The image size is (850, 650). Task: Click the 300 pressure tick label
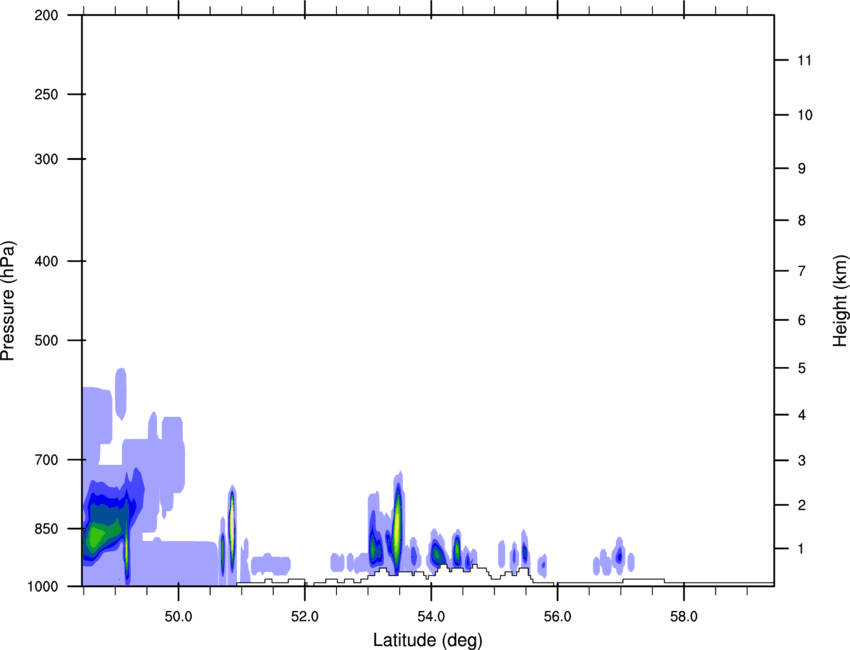click(x=46, y=159)
